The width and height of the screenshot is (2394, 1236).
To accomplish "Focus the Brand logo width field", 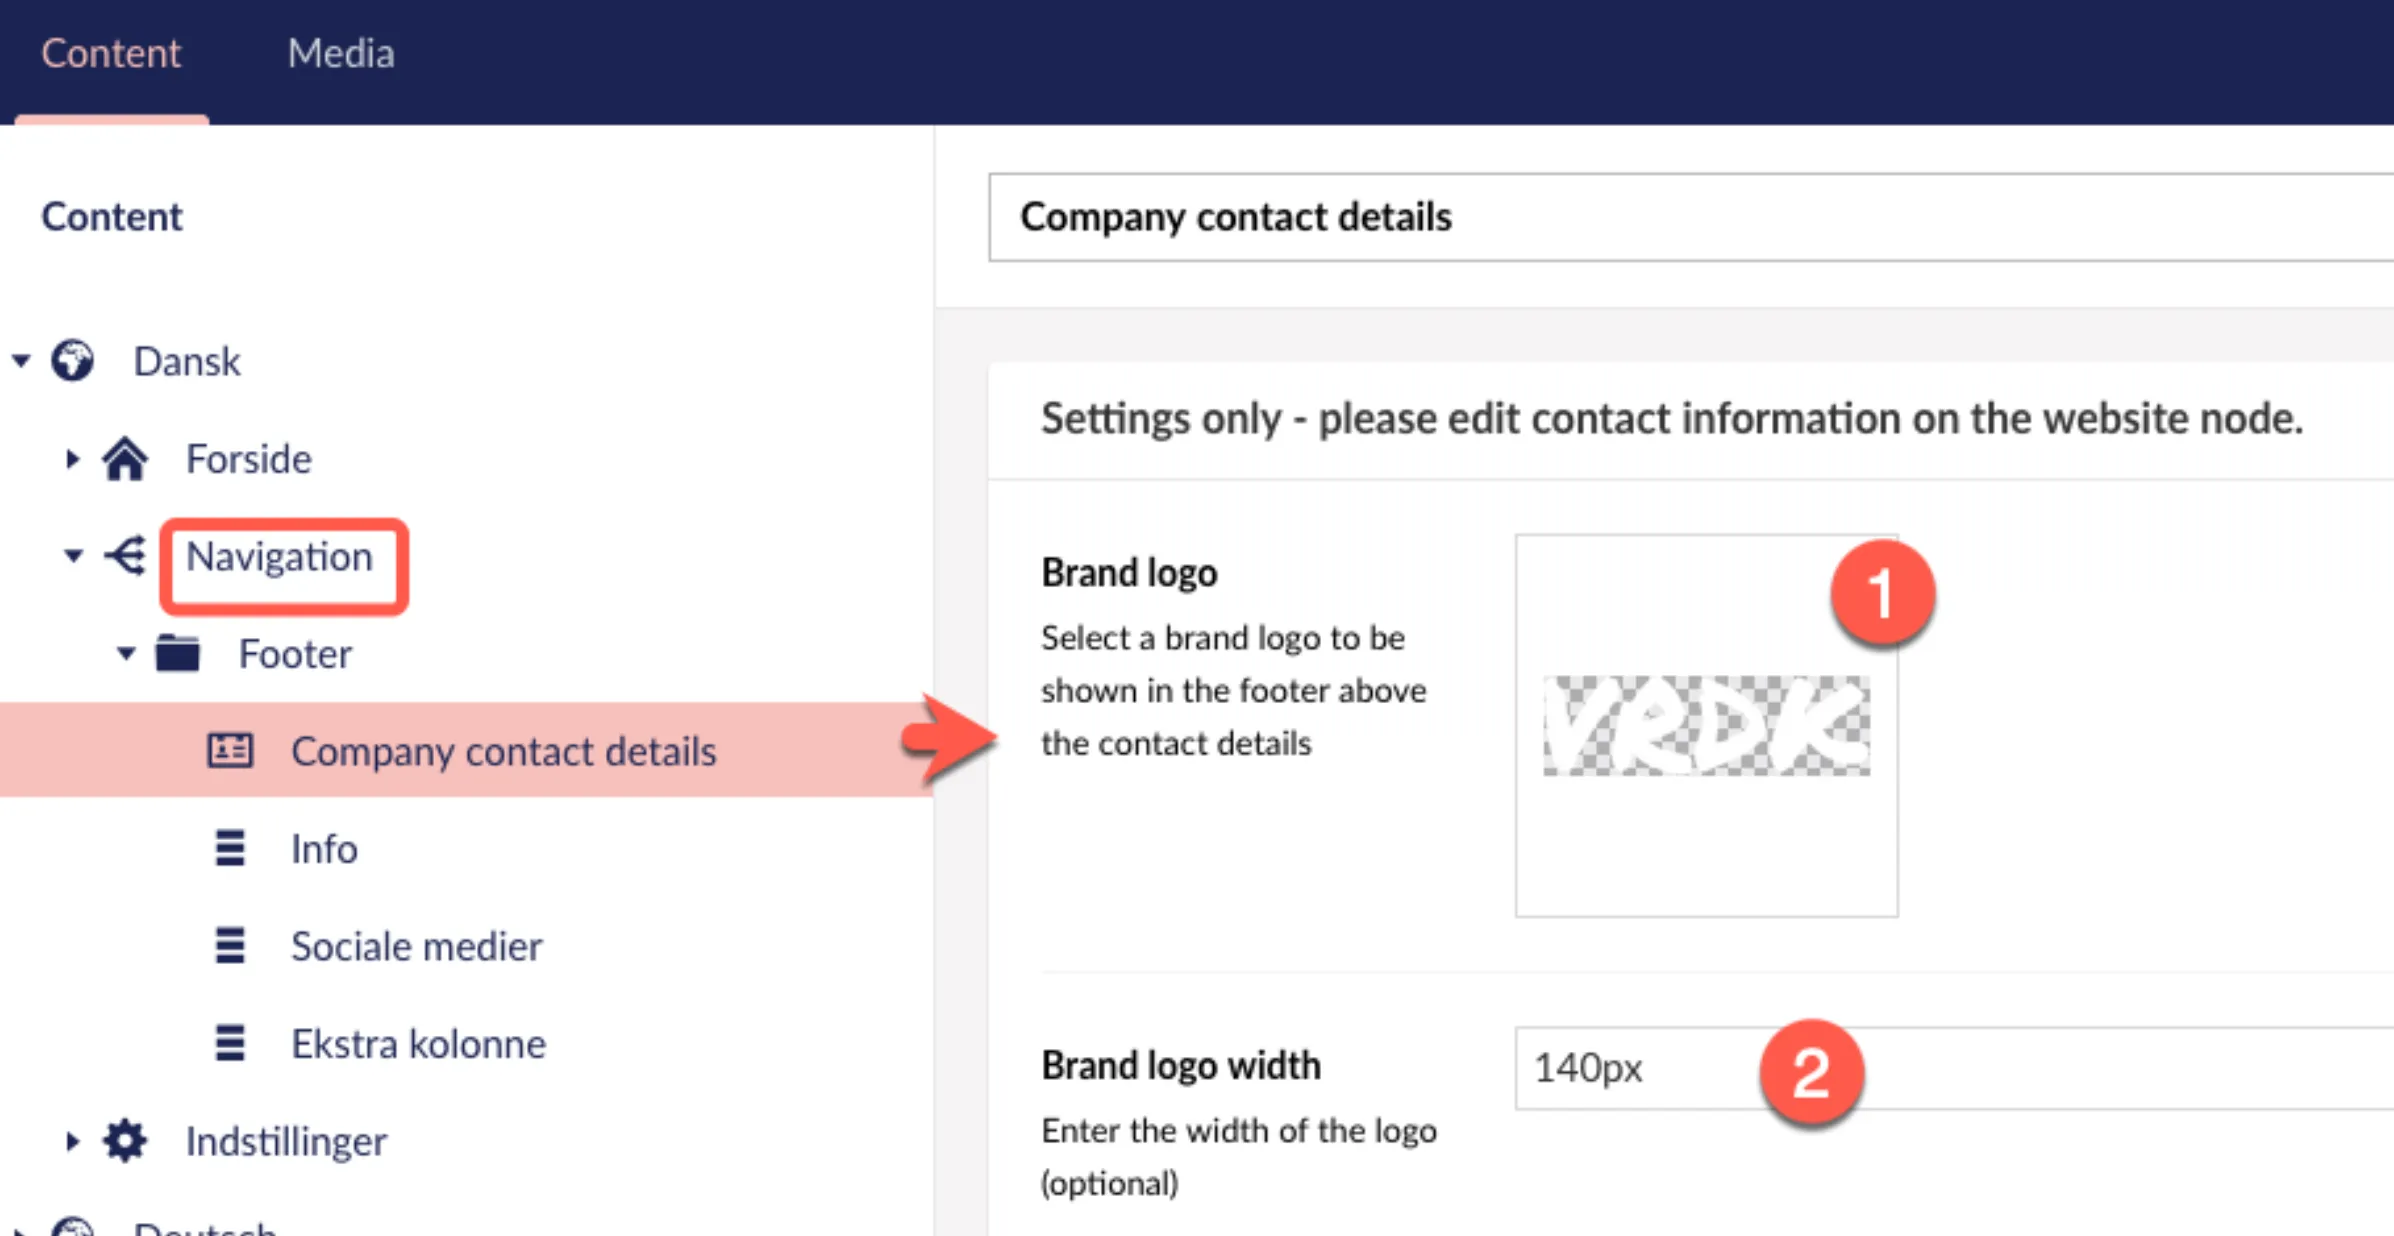I will pos(1954,1068).
